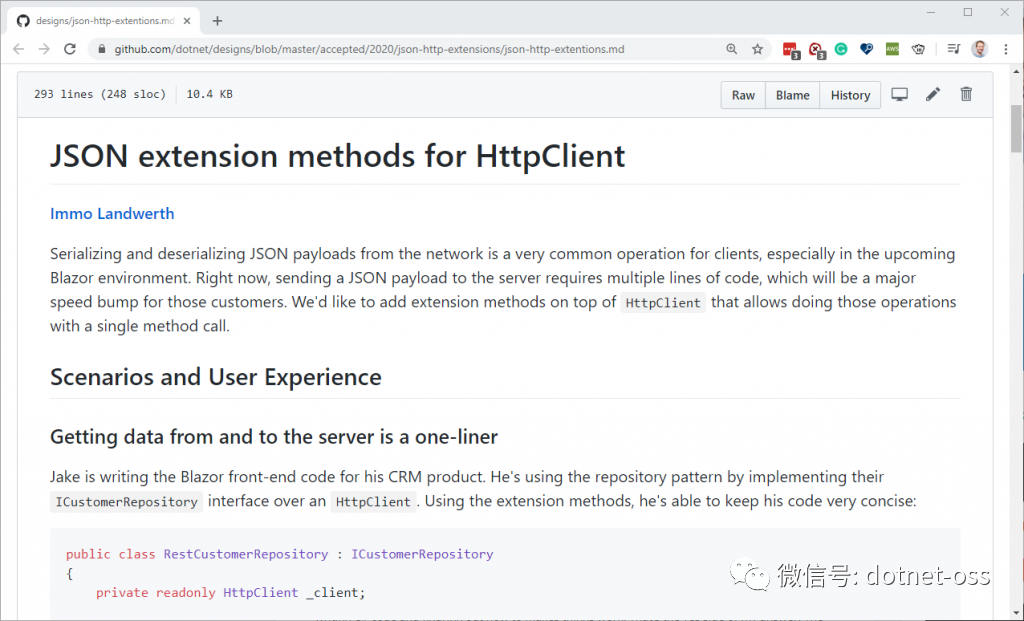
Task: Open the media controls icon
Action: pyautogui.click(x=953, y=48)
